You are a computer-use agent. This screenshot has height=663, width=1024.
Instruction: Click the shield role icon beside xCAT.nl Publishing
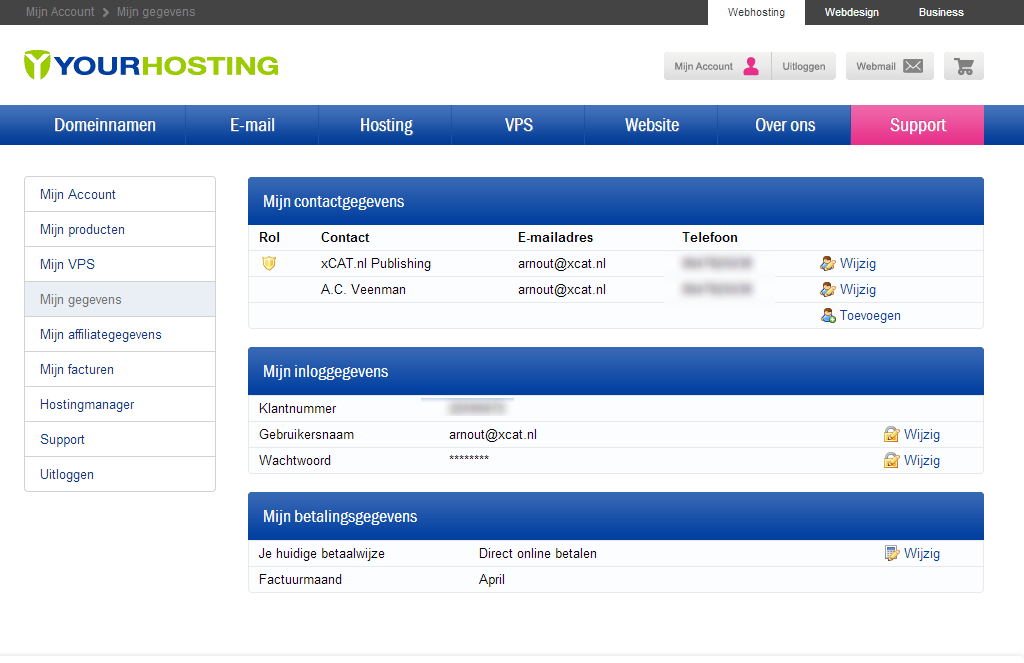[x=268, y=264]
